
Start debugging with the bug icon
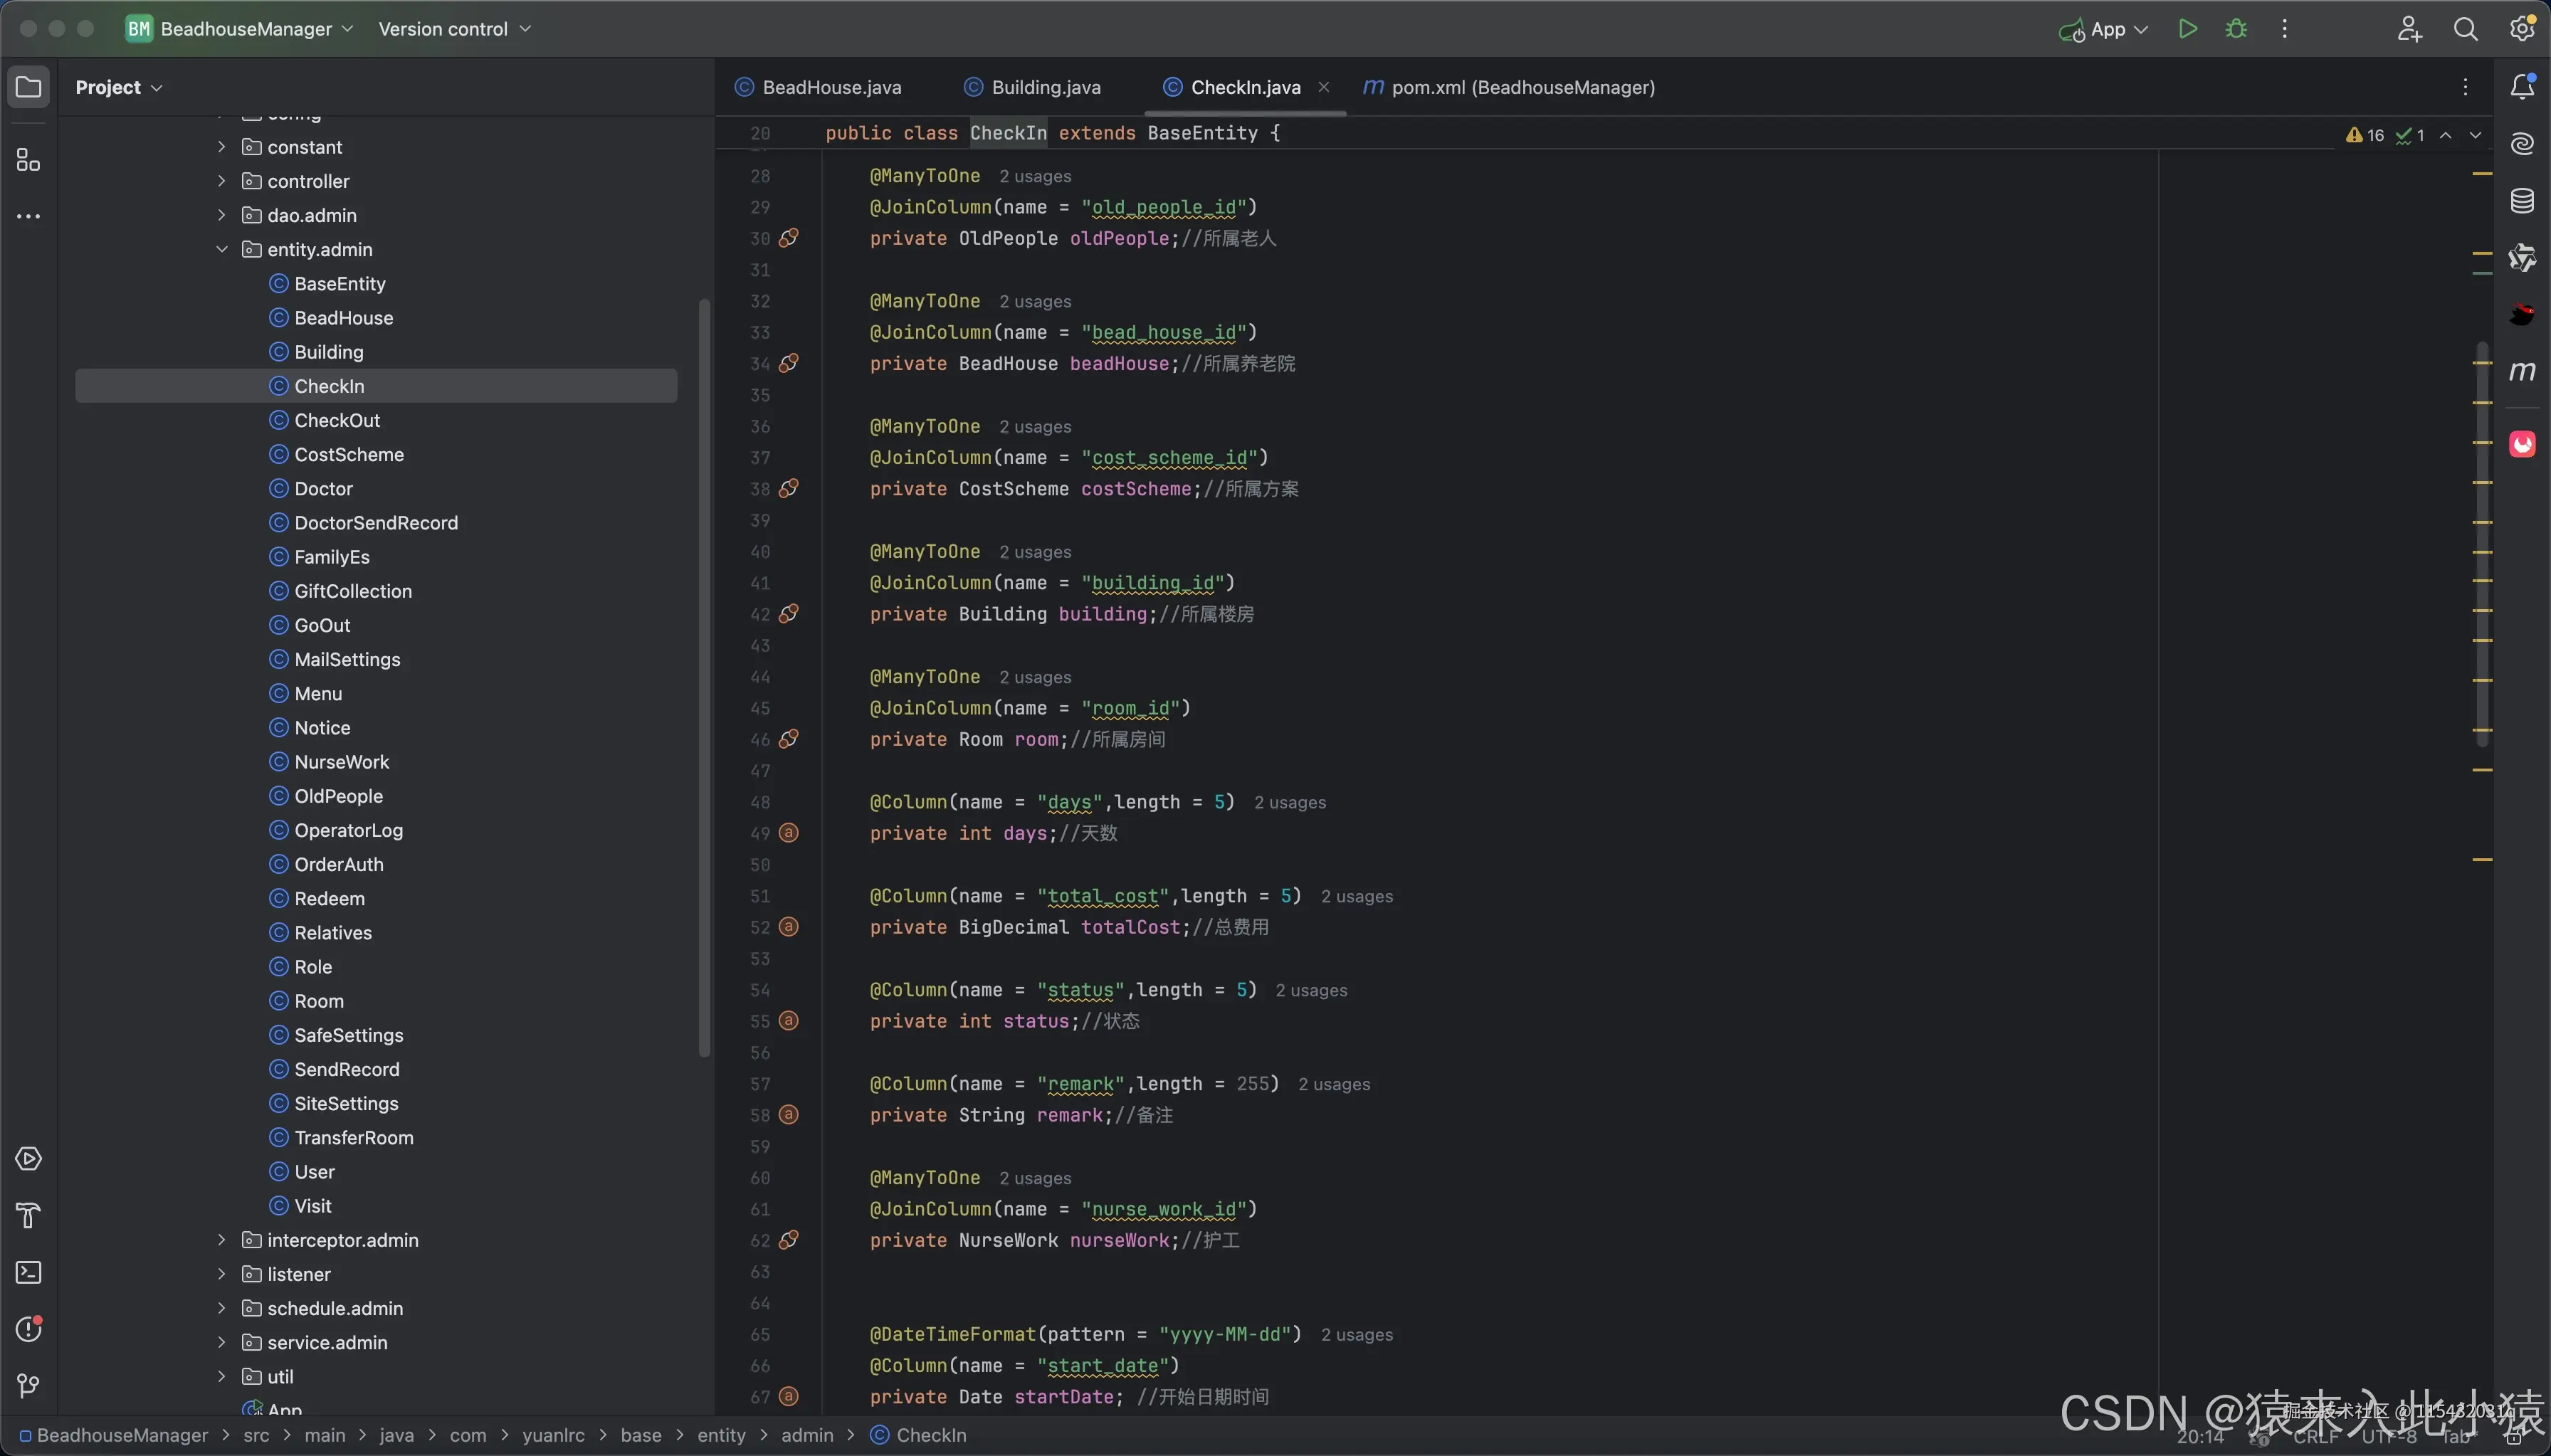[2236, 29]
